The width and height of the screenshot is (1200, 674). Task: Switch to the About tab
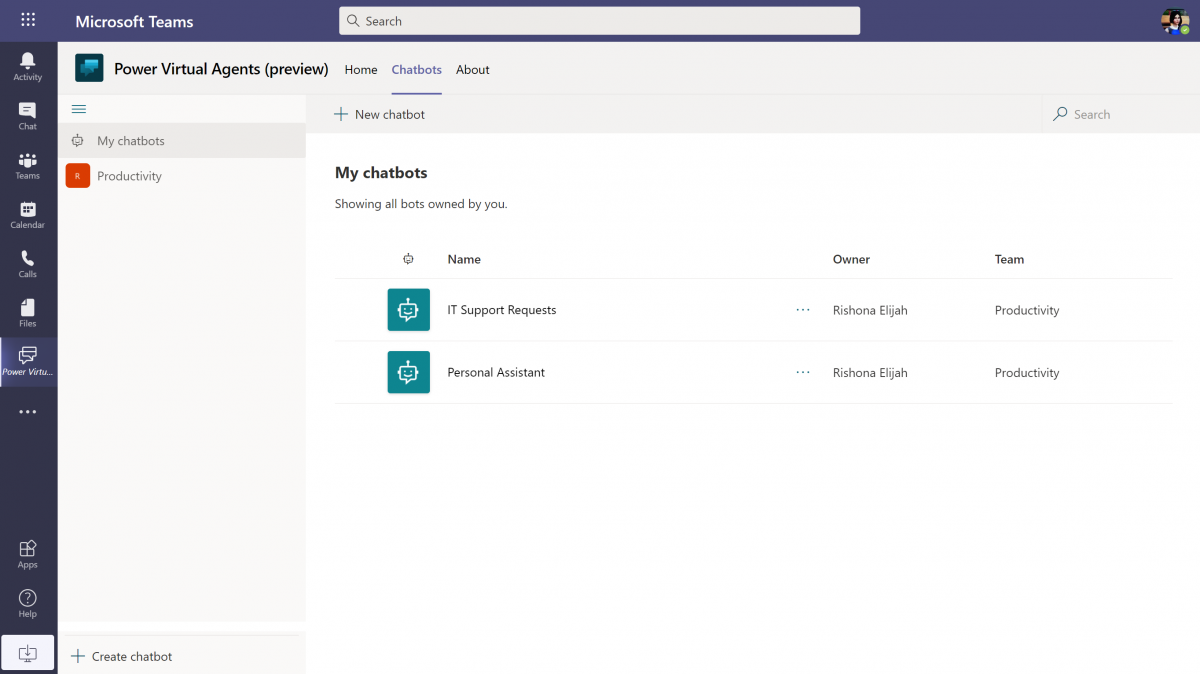472,69
